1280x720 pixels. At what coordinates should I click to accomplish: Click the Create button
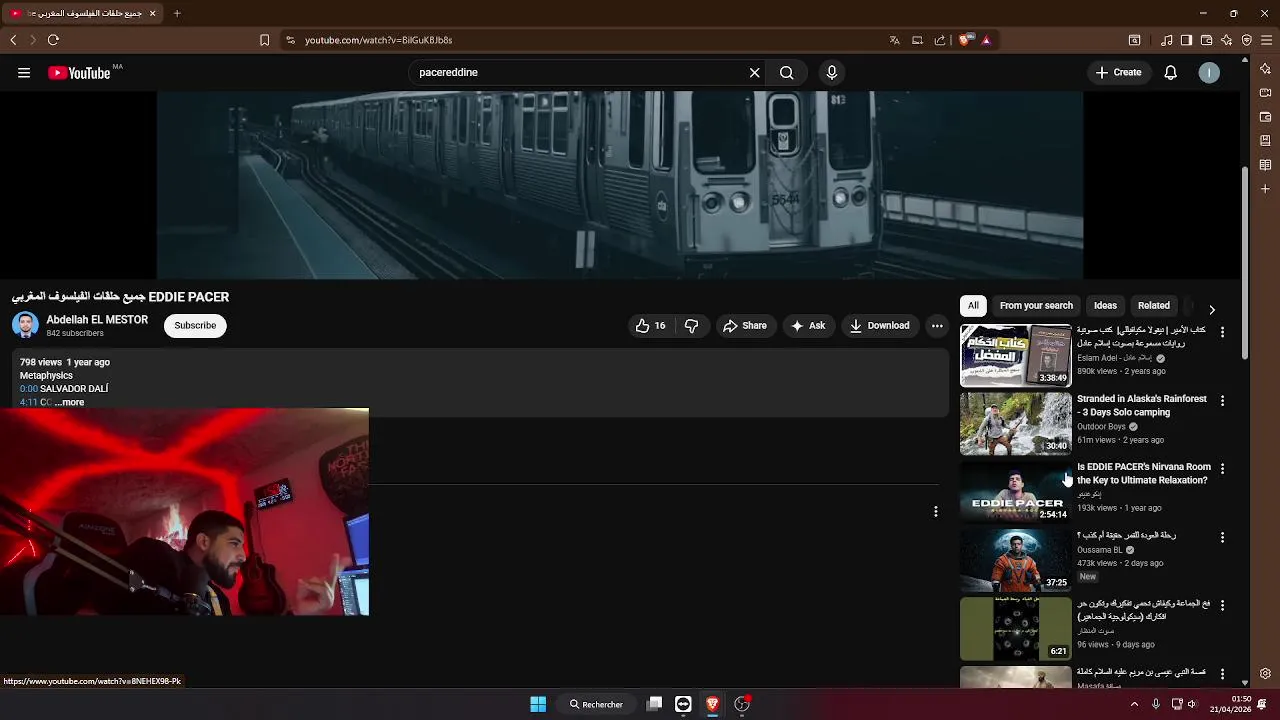click(1118, 72)
